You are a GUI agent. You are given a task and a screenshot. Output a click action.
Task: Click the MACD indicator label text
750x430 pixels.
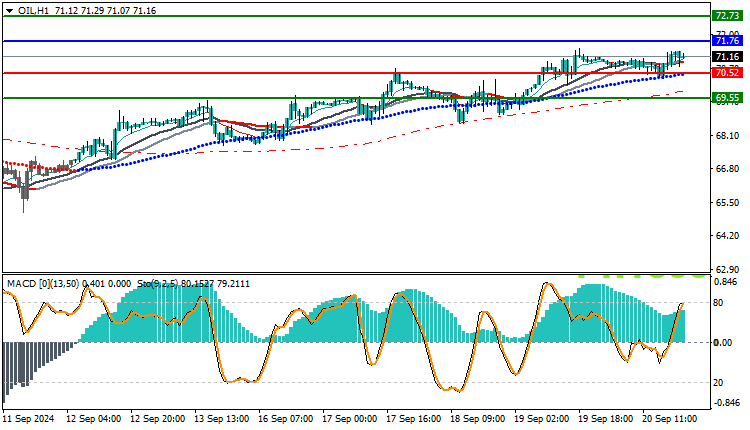tap(69, 284)
